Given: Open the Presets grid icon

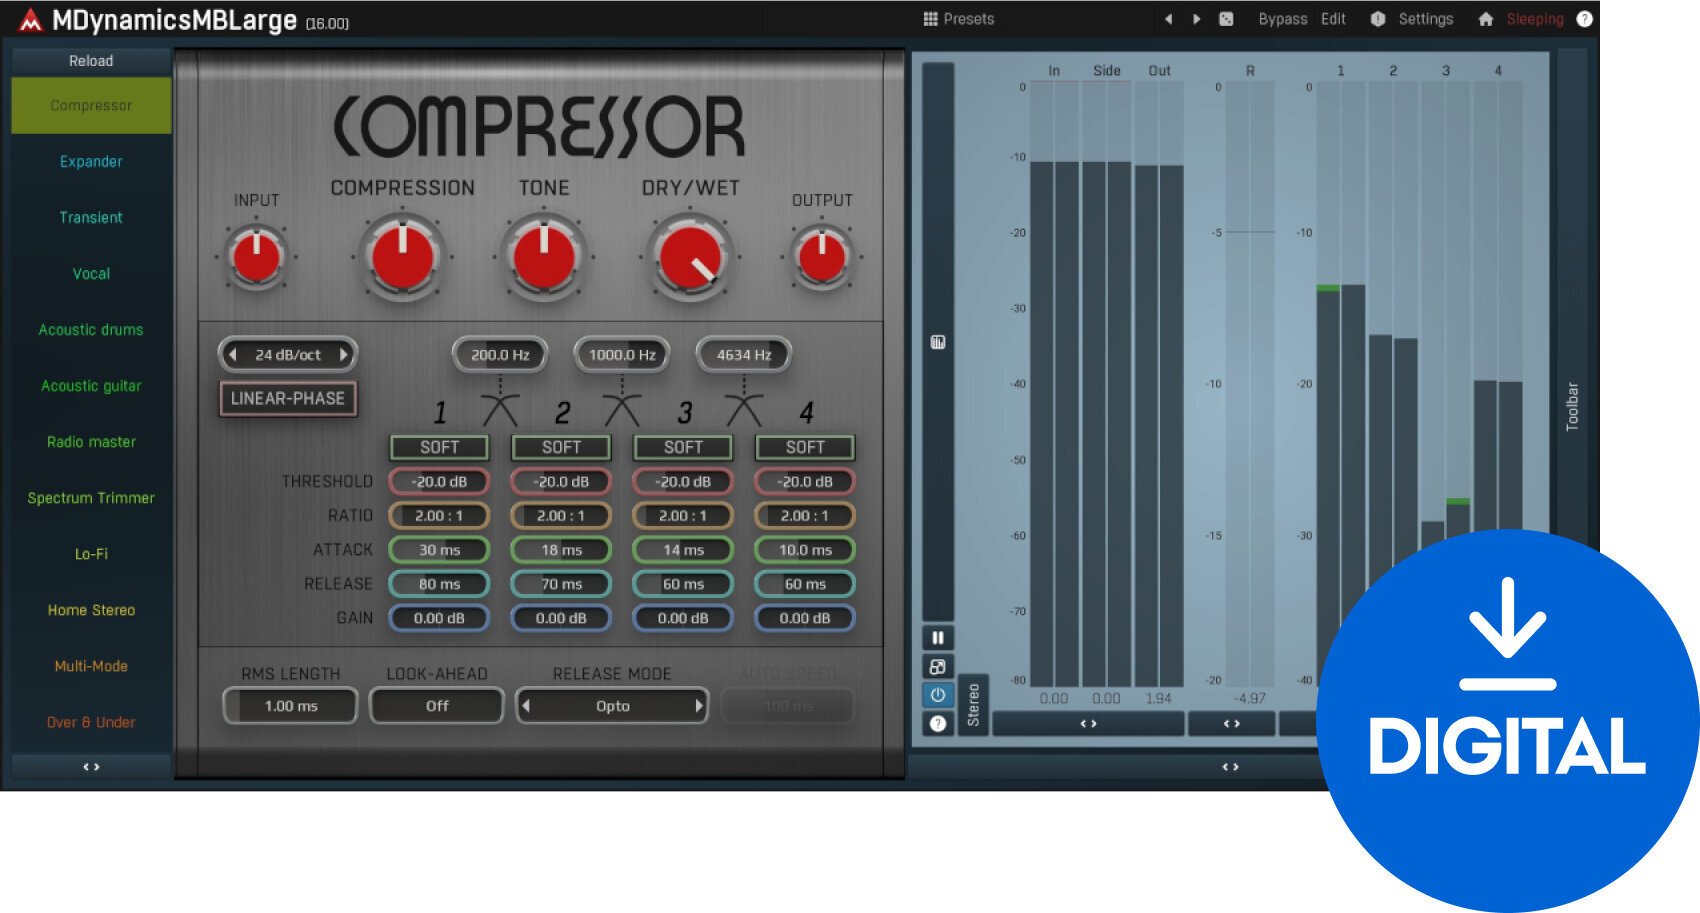Looking at the screenshot, I should click(930, 19).
